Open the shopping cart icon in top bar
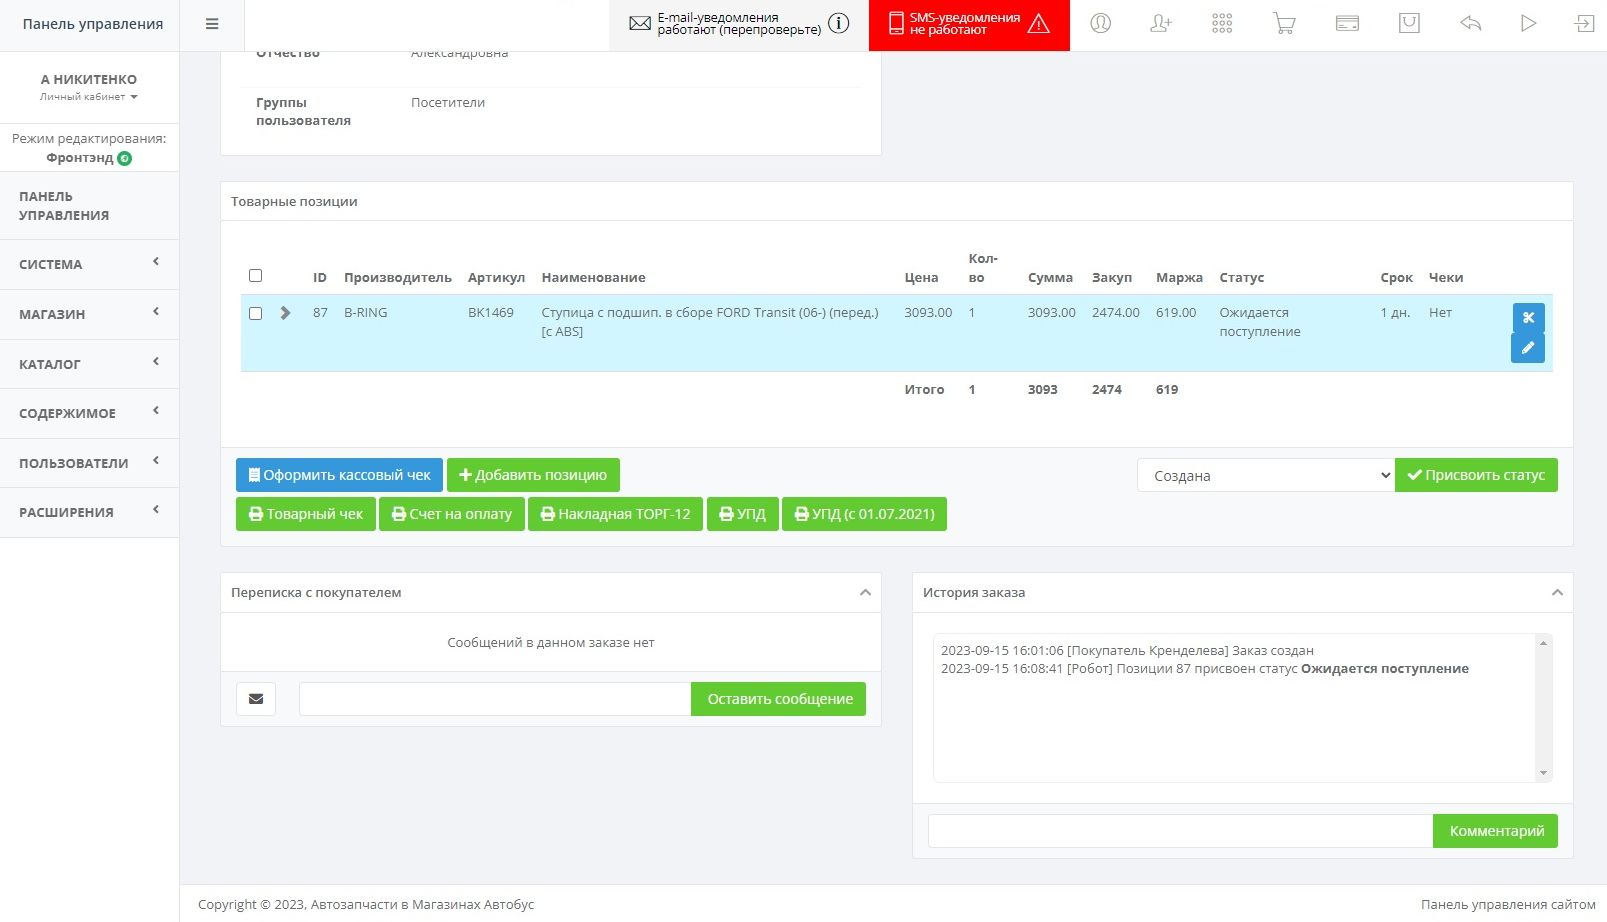This screenshot has width=1607, height=922. coord(1284,24)
